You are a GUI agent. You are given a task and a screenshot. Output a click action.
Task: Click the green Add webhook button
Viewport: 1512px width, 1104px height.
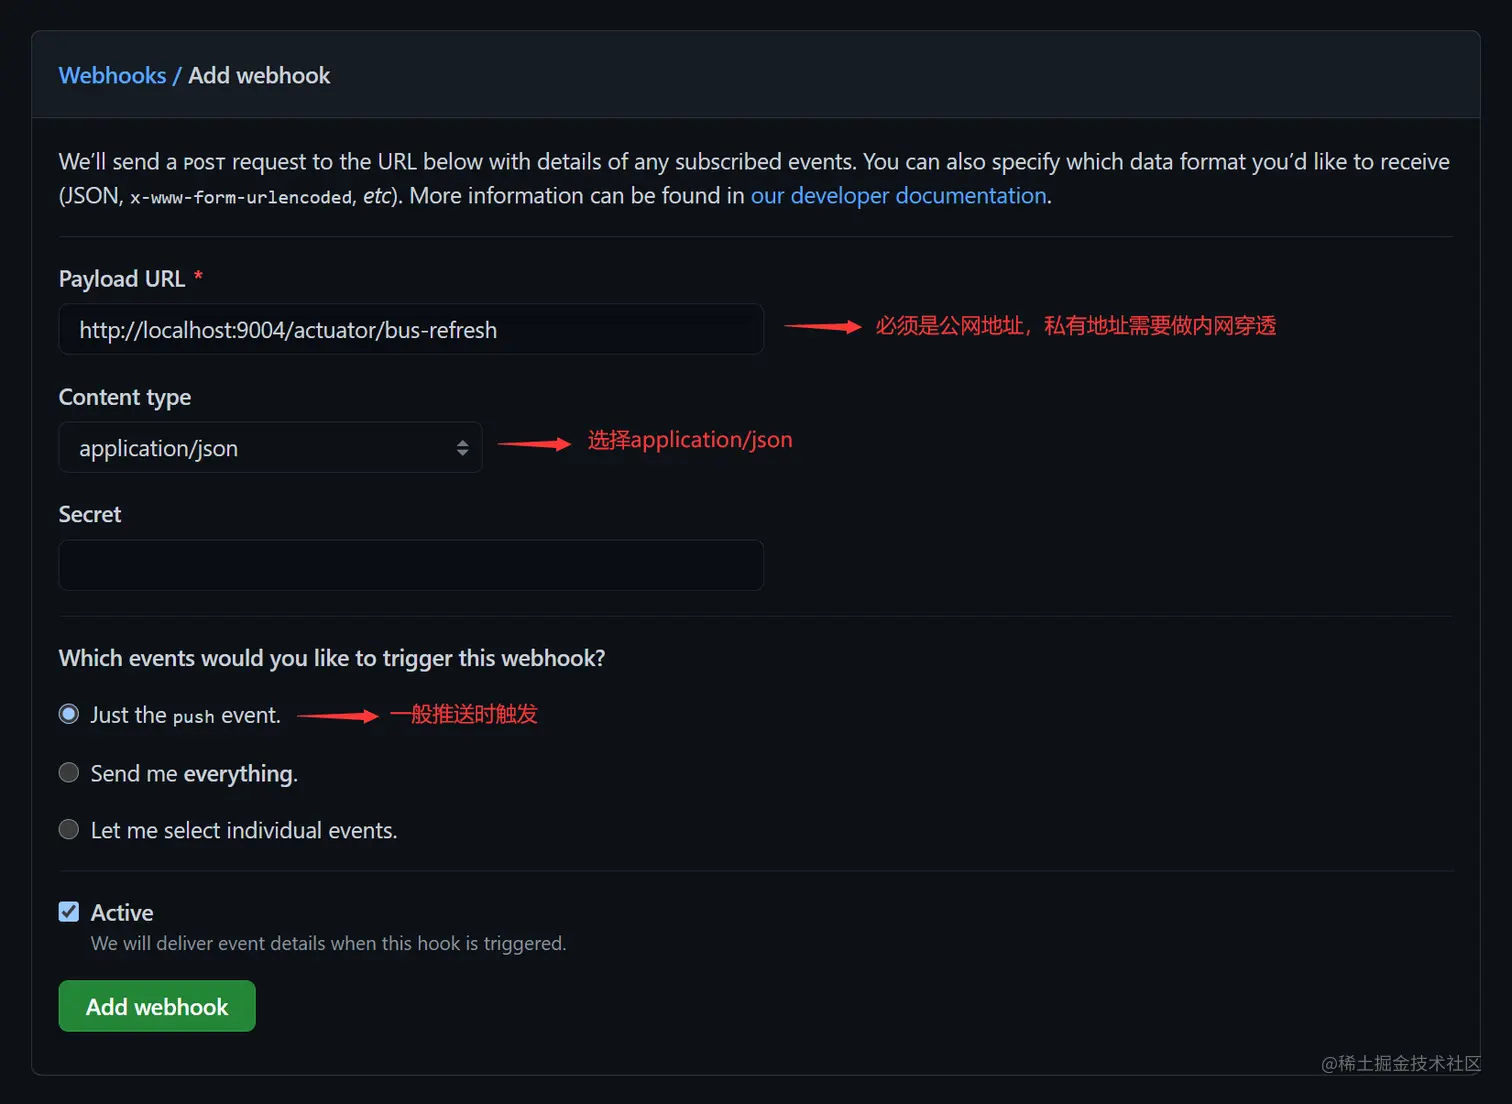point(157,1006)
